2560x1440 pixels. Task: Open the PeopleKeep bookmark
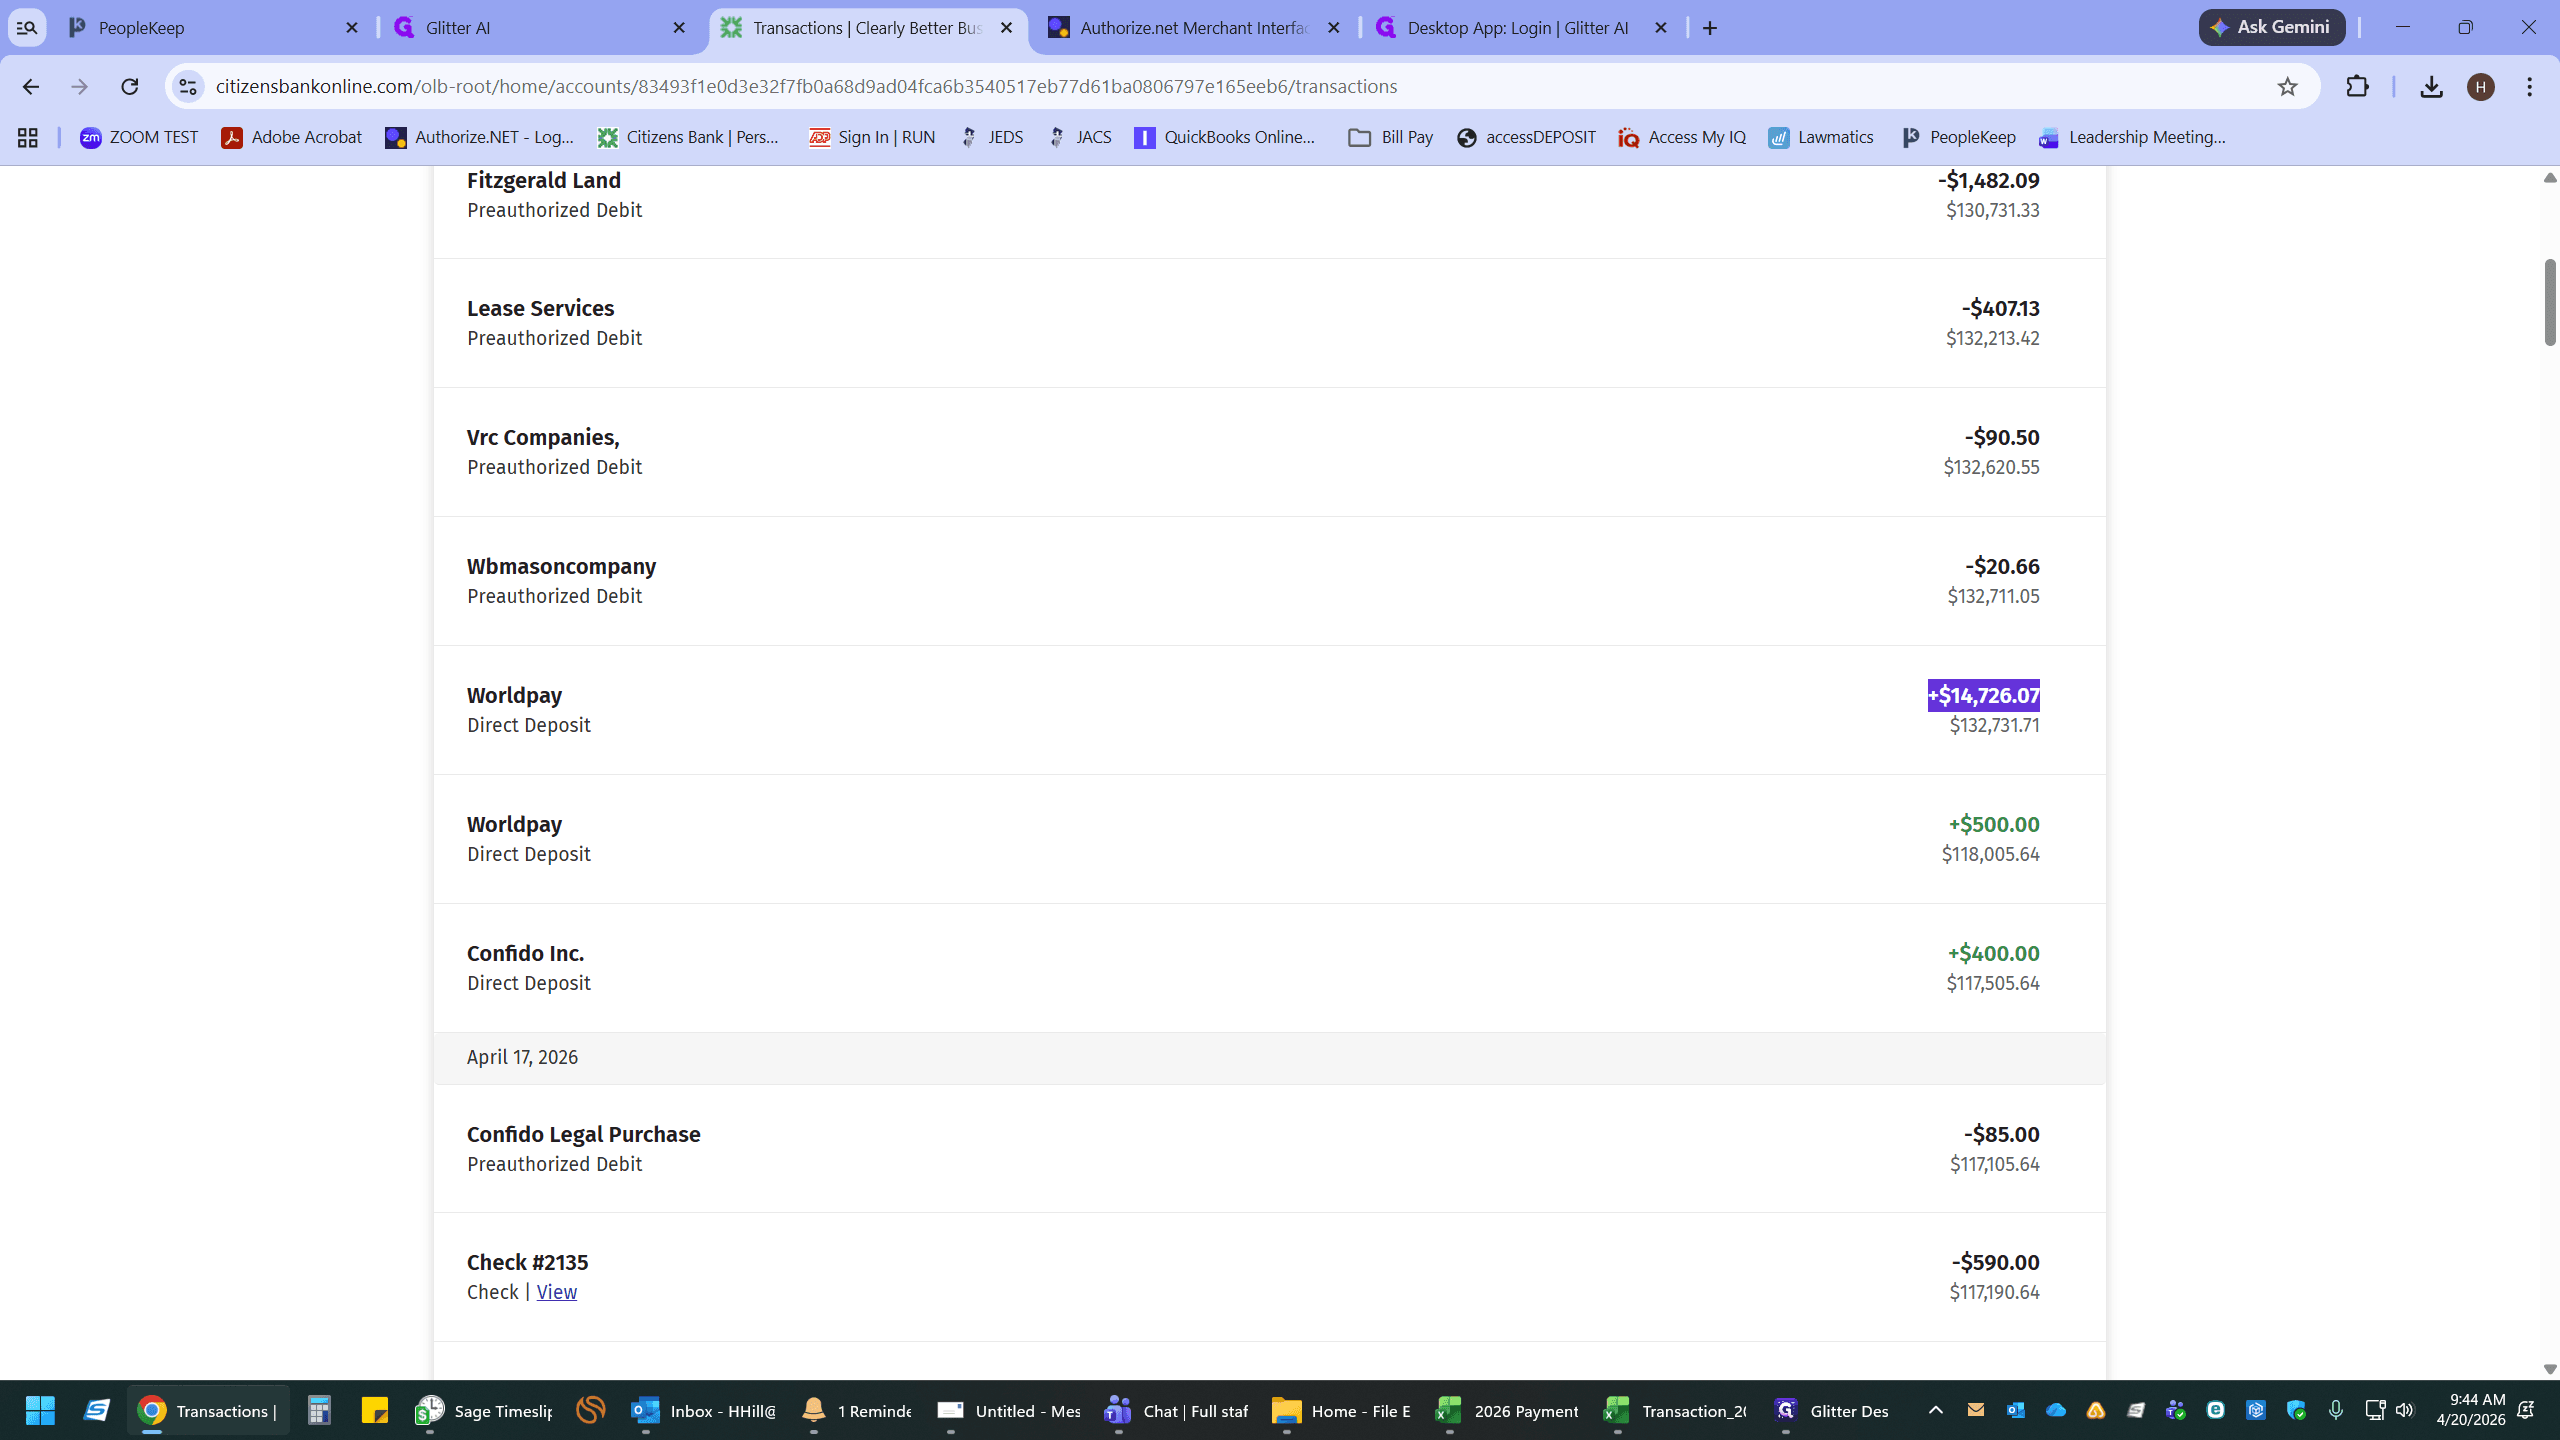click(1959, 137)
